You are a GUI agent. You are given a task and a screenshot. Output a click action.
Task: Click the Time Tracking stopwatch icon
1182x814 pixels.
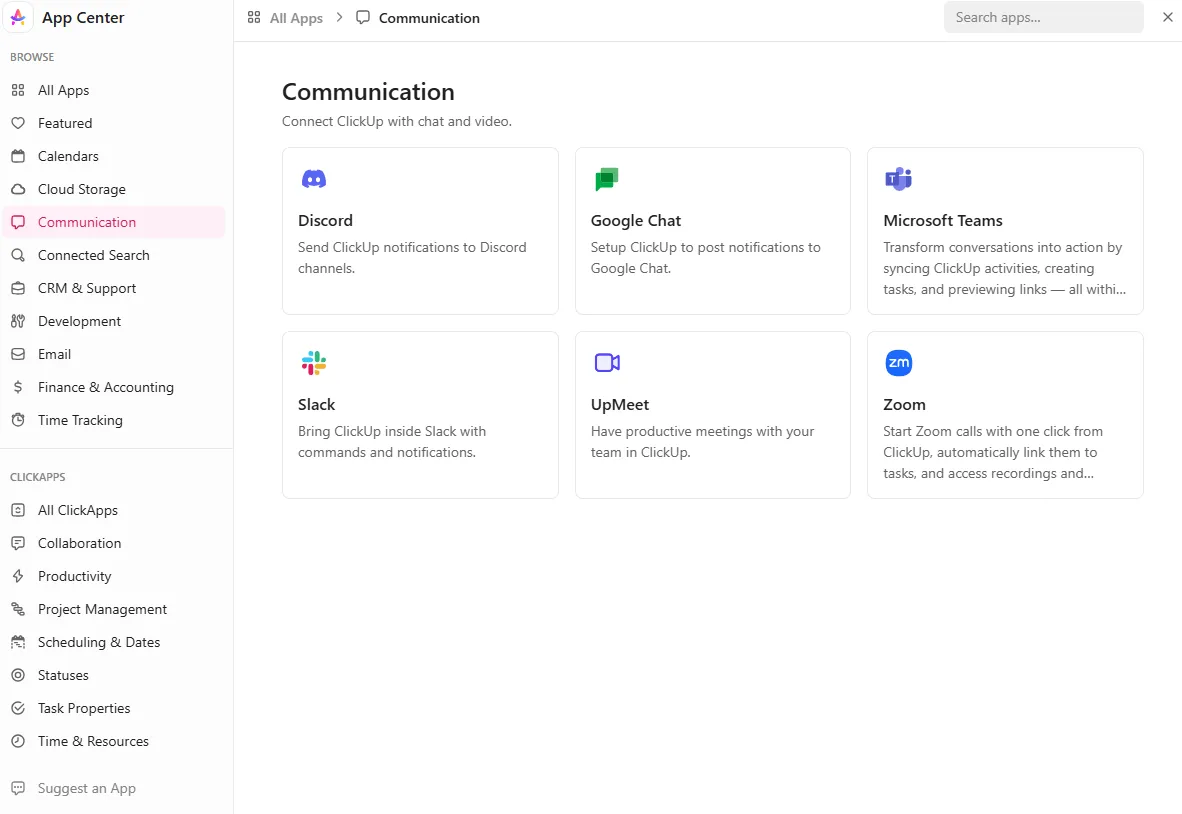point(18,420)
